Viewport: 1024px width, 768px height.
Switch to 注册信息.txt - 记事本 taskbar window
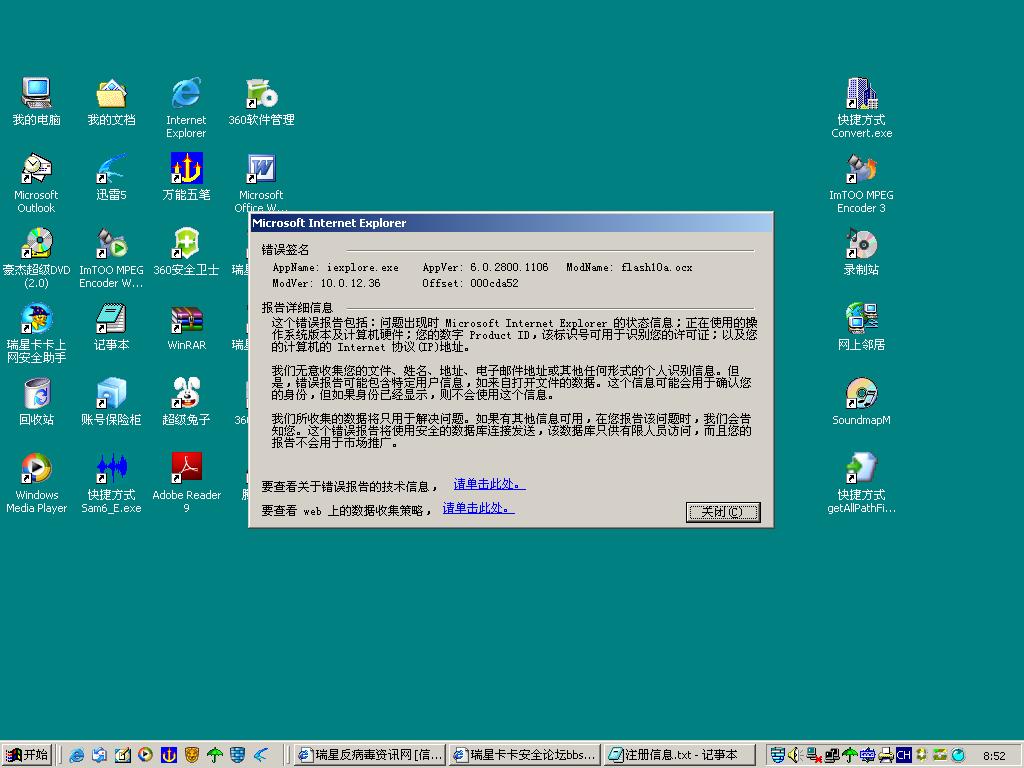point(679,755)
